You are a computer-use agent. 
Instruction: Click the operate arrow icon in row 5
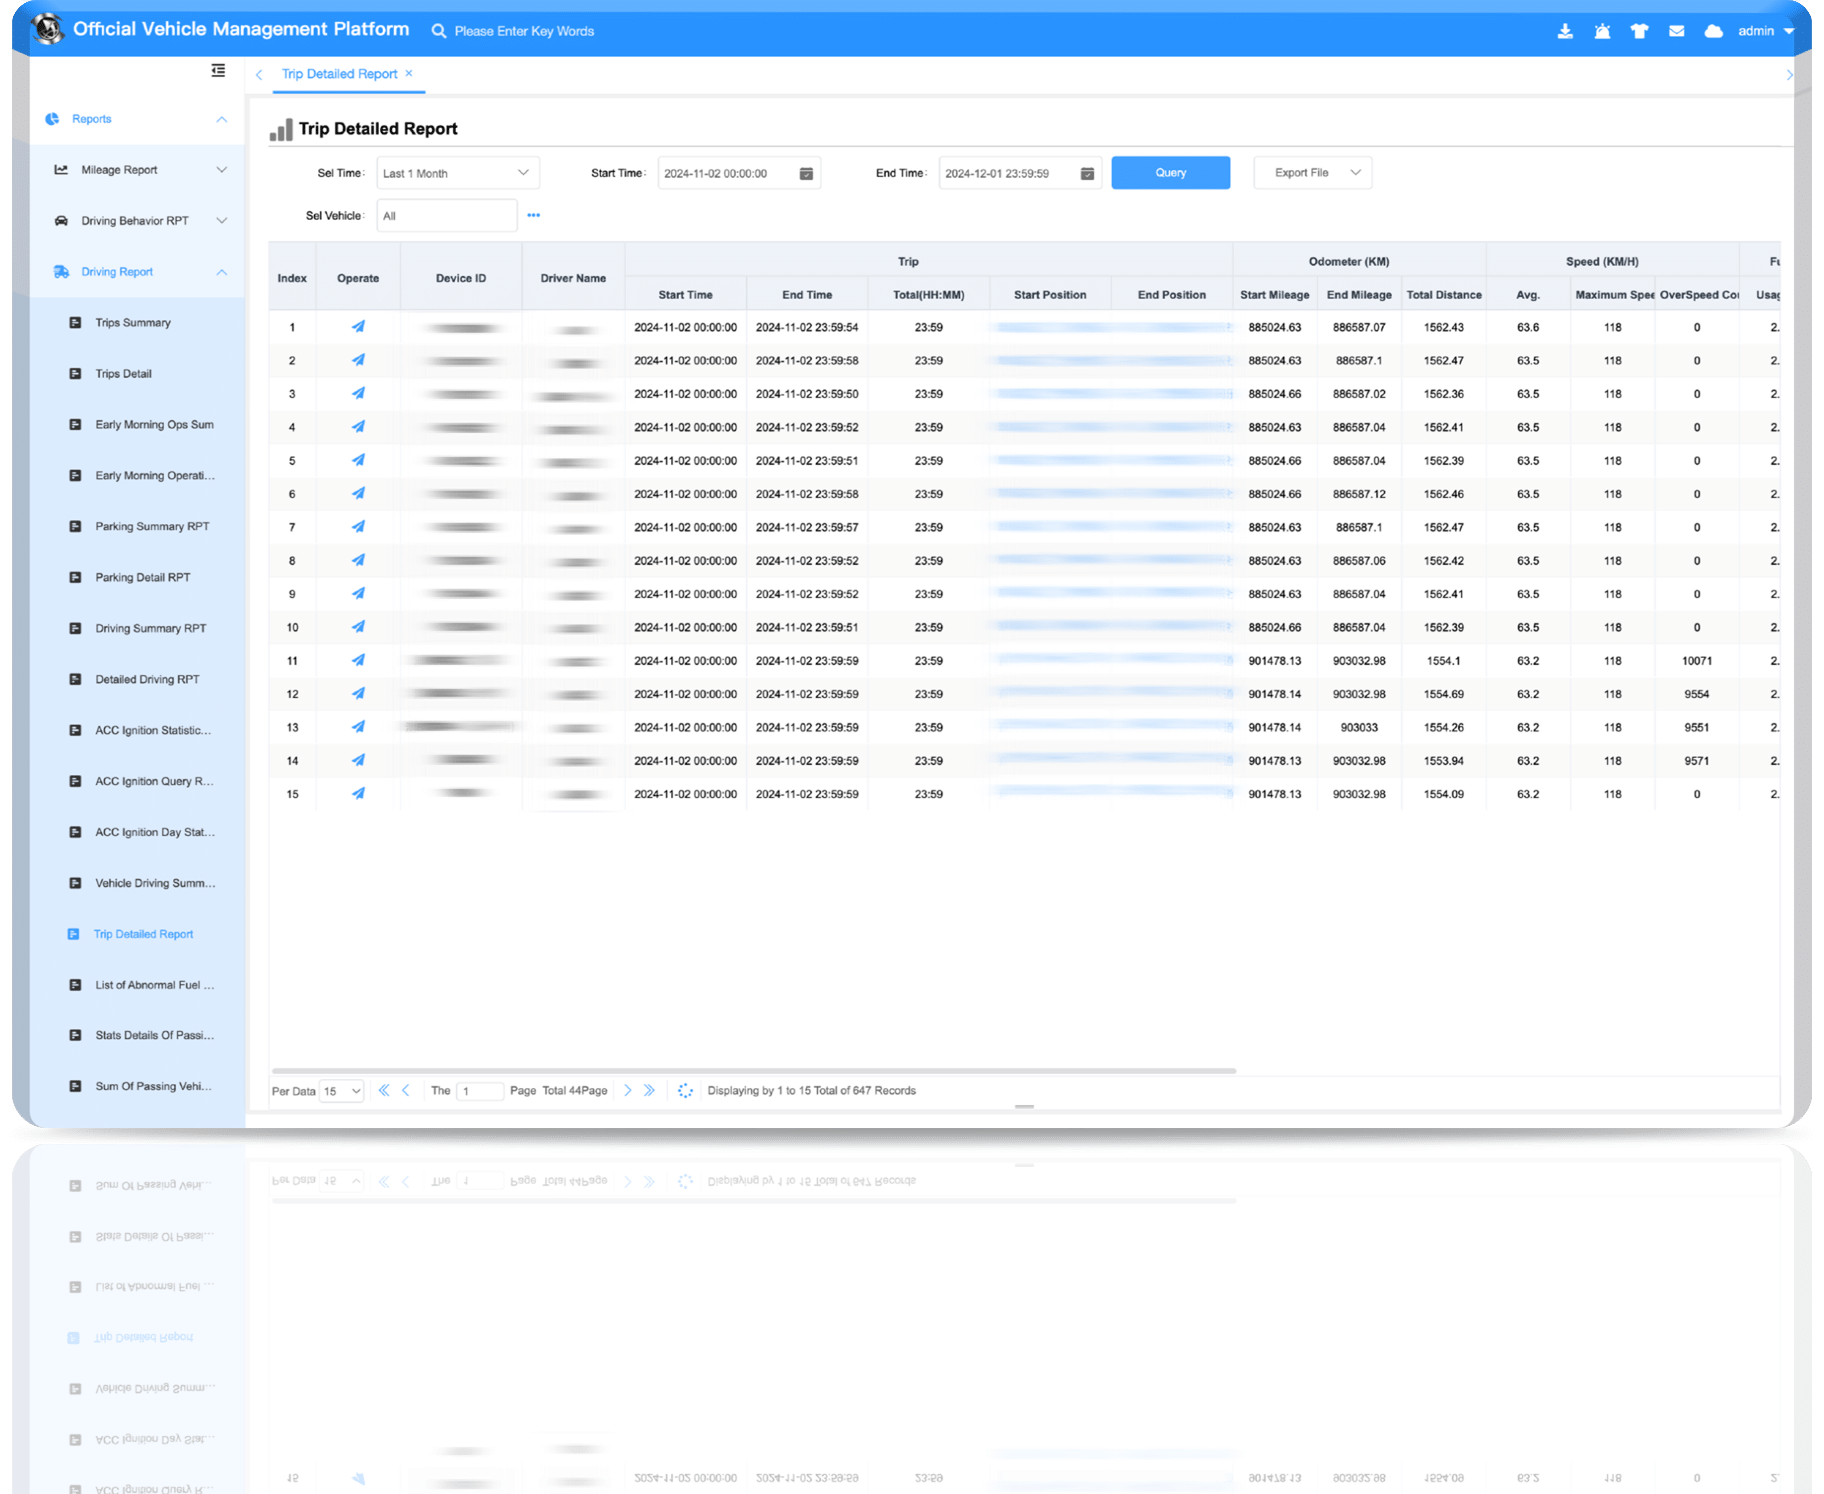pos(358,460)
